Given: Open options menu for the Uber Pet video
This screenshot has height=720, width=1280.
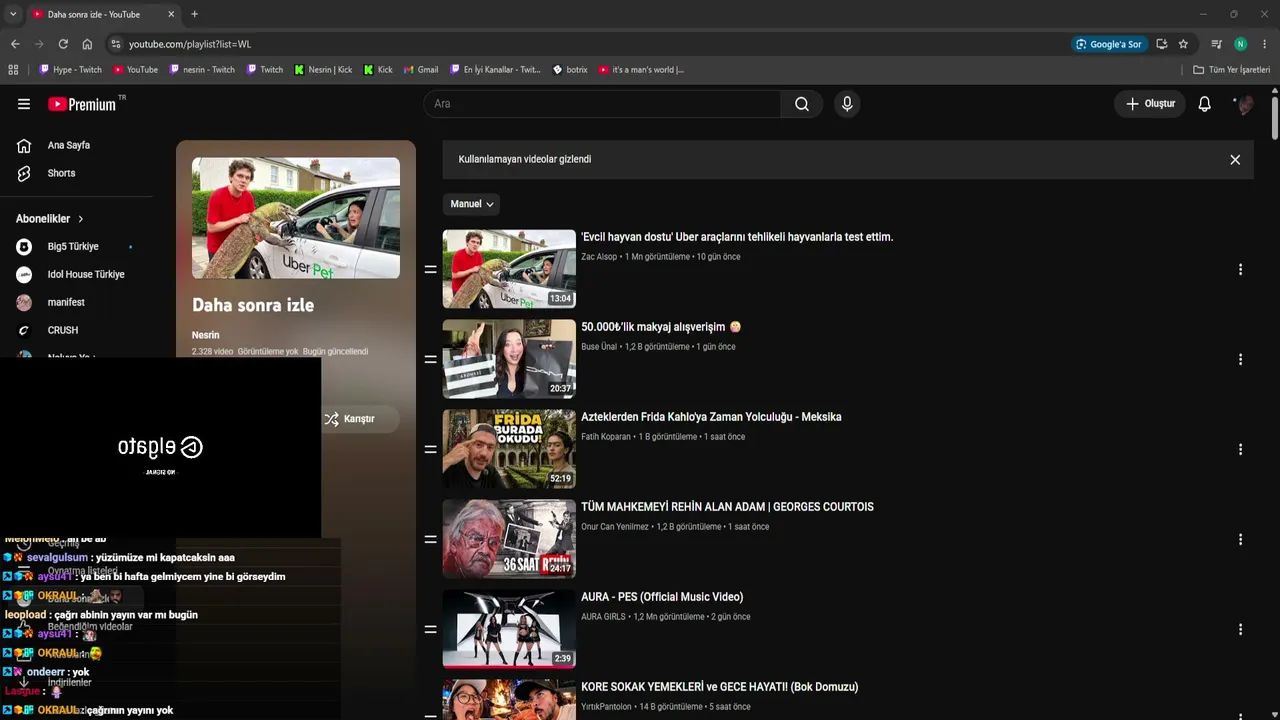Looking at the screenshot, I should (x=1240, y=270).
